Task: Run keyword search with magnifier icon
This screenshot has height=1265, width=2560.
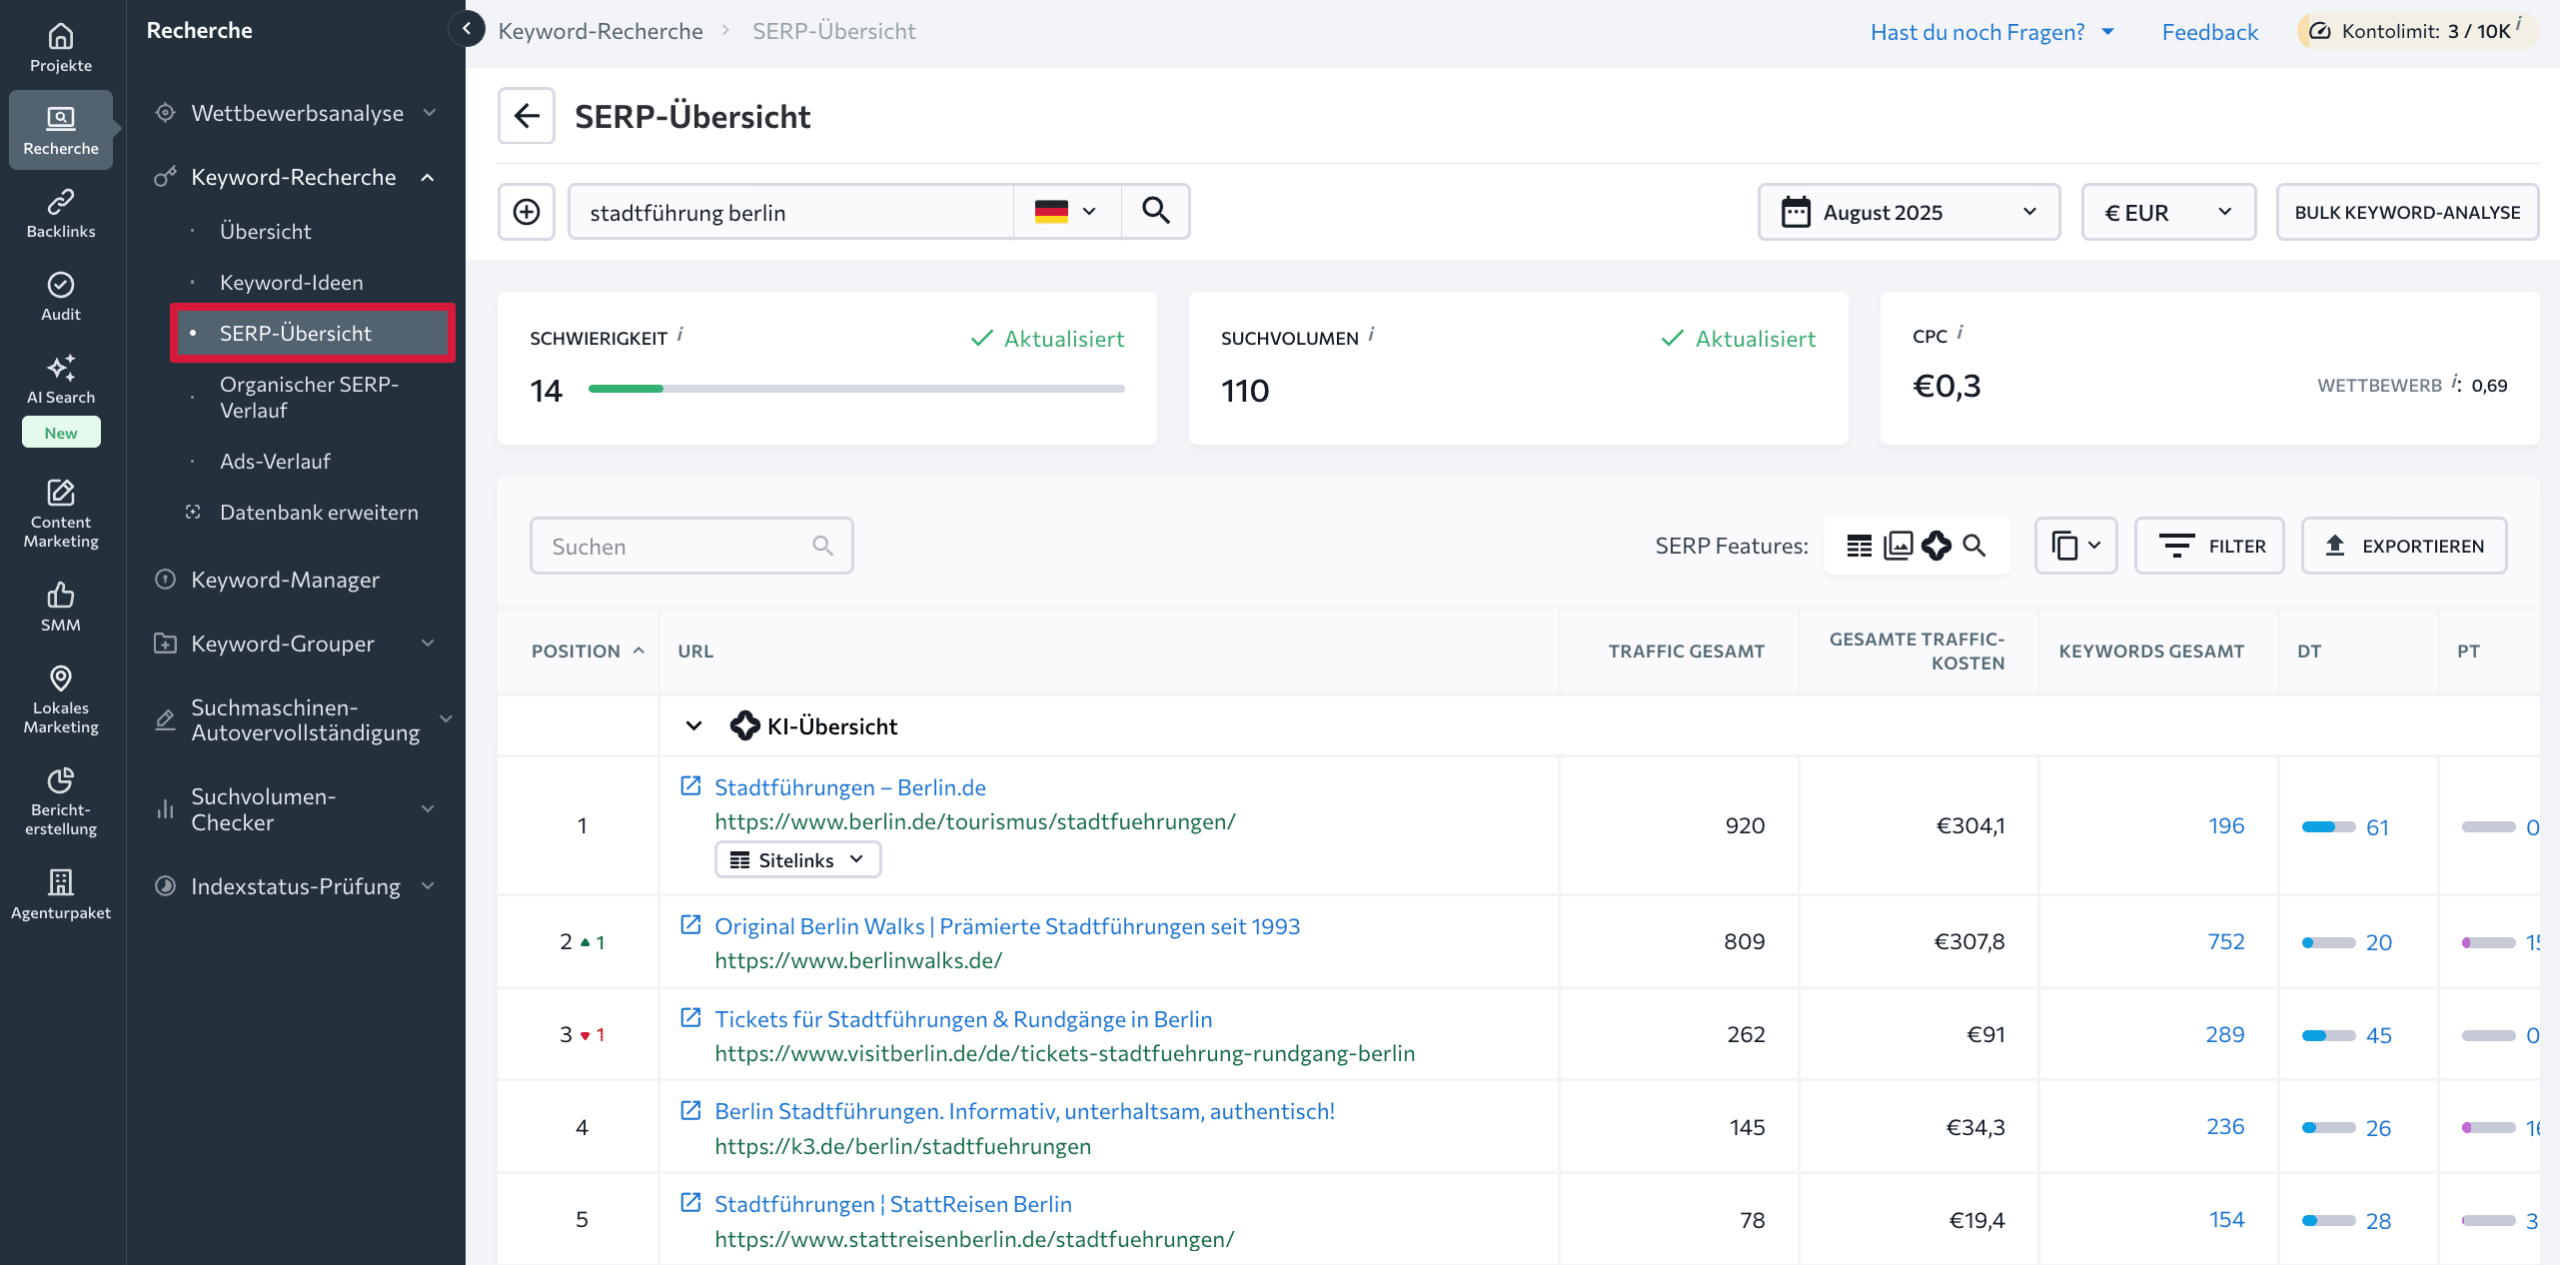Action: click(1156, 211)
